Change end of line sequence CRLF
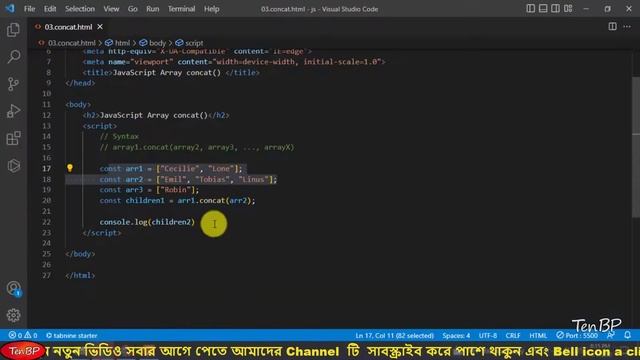Screen dimensions: 640x360 [513, 336]
